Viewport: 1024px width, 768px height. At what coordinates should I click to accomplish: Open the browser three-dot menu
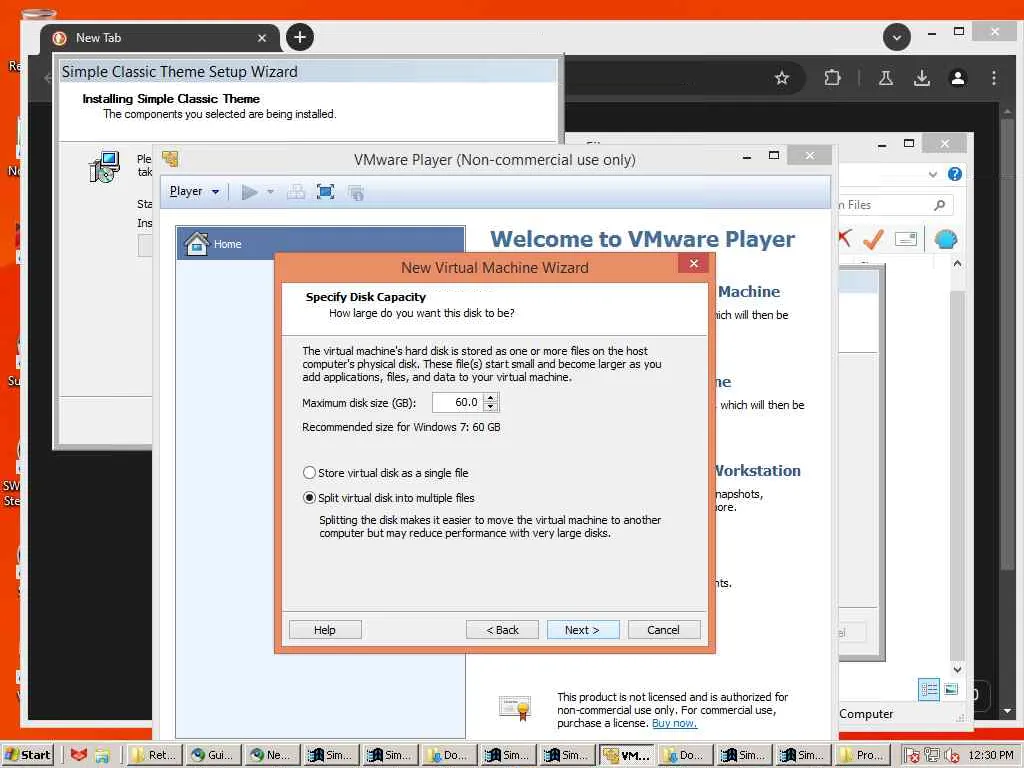click(994, 78)
